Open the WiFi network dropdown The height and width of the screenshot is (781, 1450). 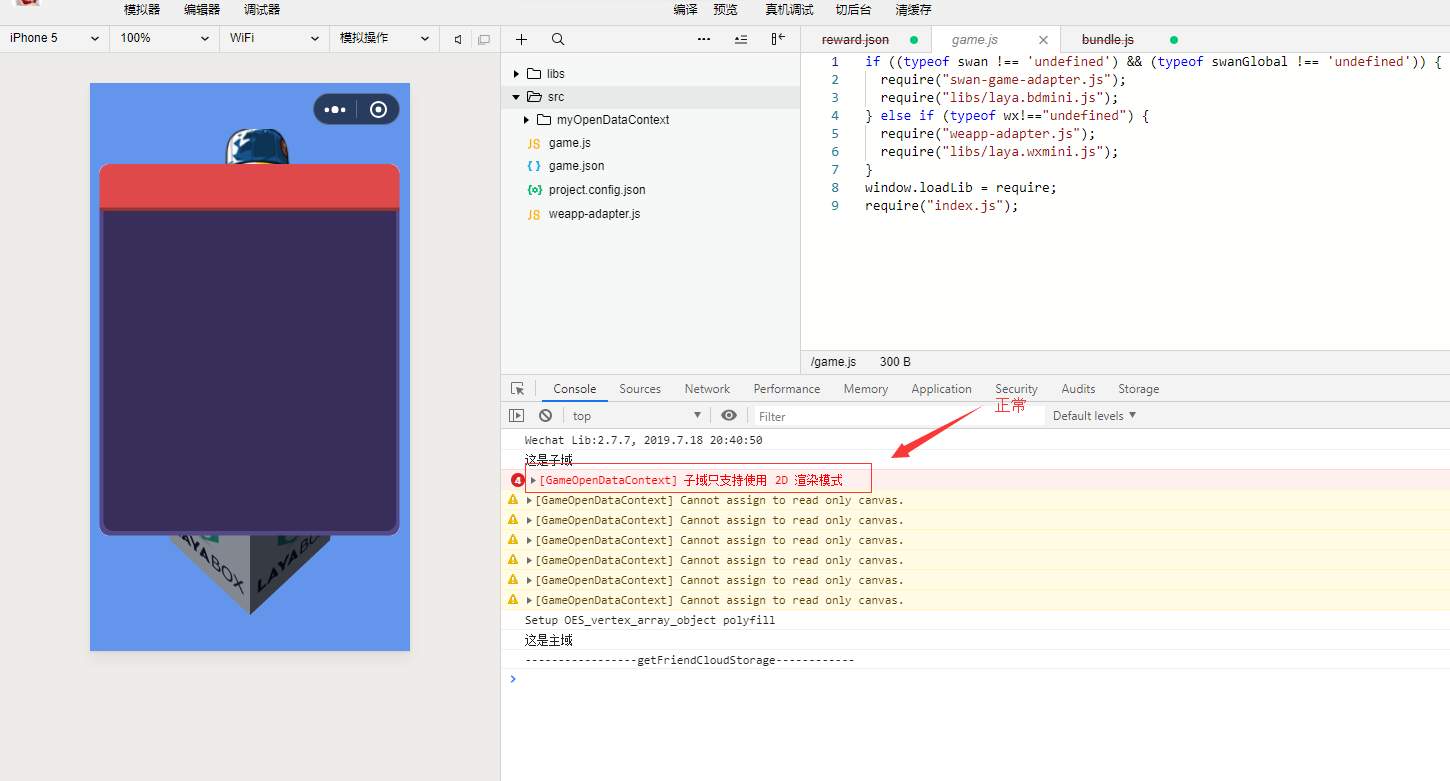(x=275, y=38)
